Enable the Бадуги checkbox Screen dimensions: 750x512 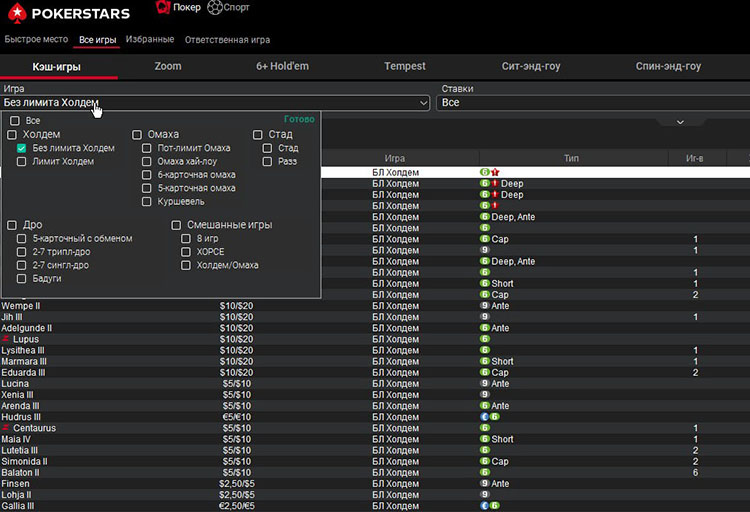(22, 278)
